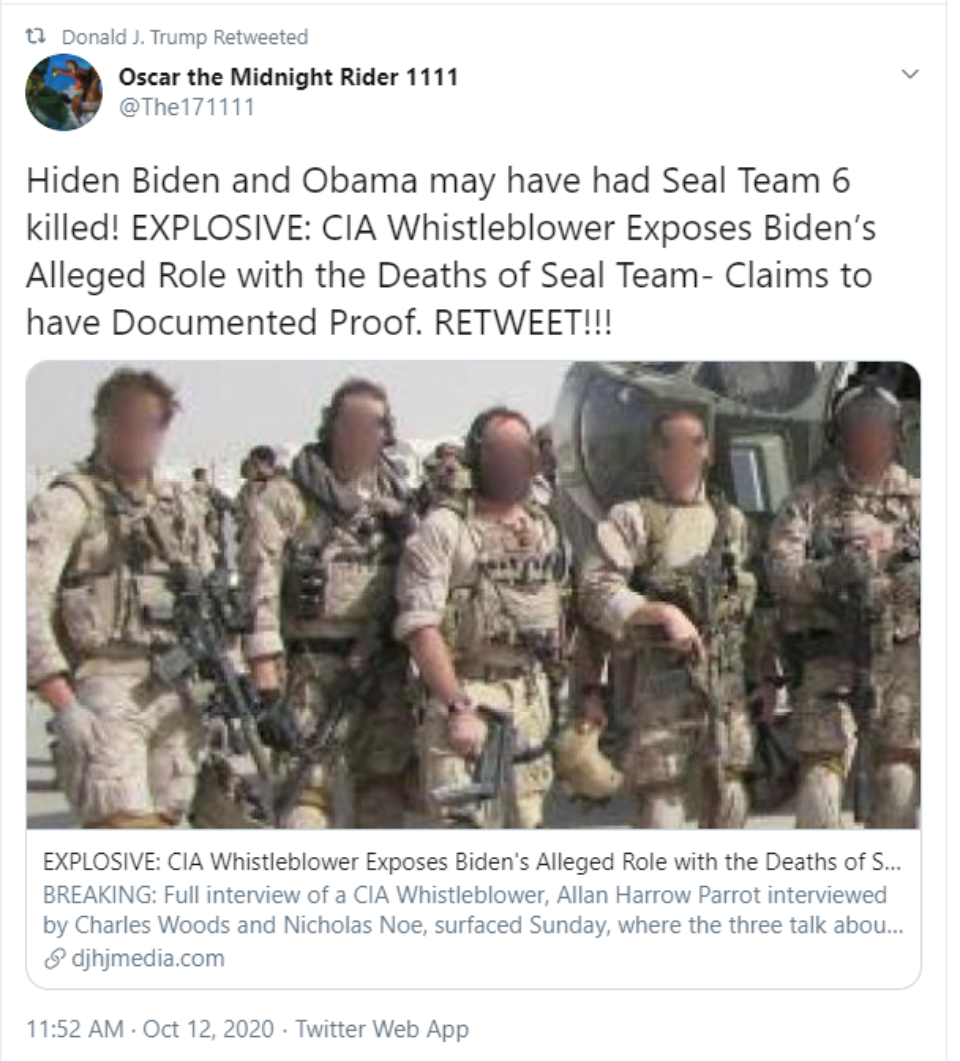Click the @The171111 handle
The height and width of the screenshot is (1061, 960).
pyautogui.click(x=187, y=107)
